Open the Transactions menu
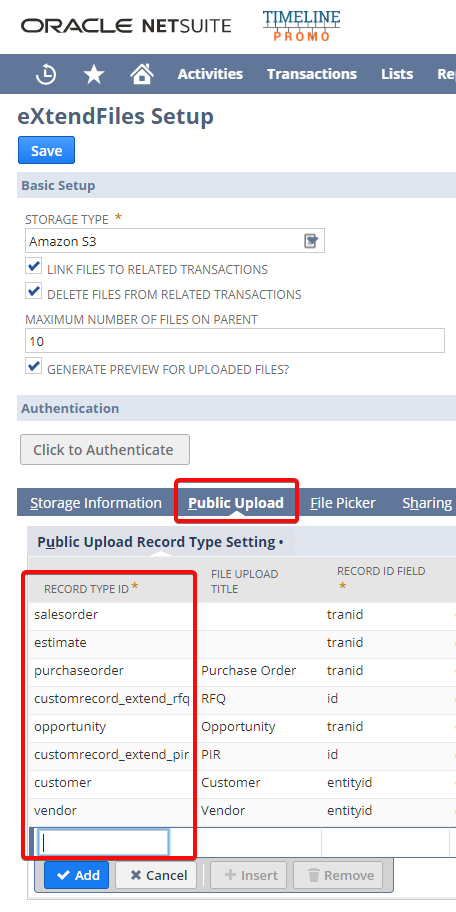The height and width of the screenshot is (912, 456). tap(312, 74)
